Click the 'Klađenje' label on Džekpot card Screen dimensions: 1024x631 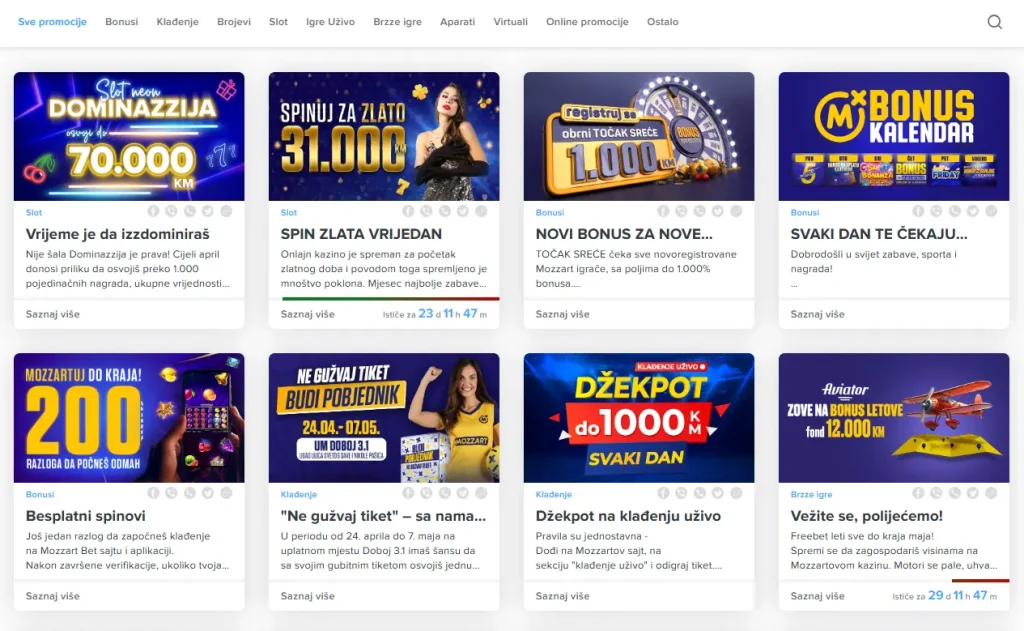click(554, 494)
